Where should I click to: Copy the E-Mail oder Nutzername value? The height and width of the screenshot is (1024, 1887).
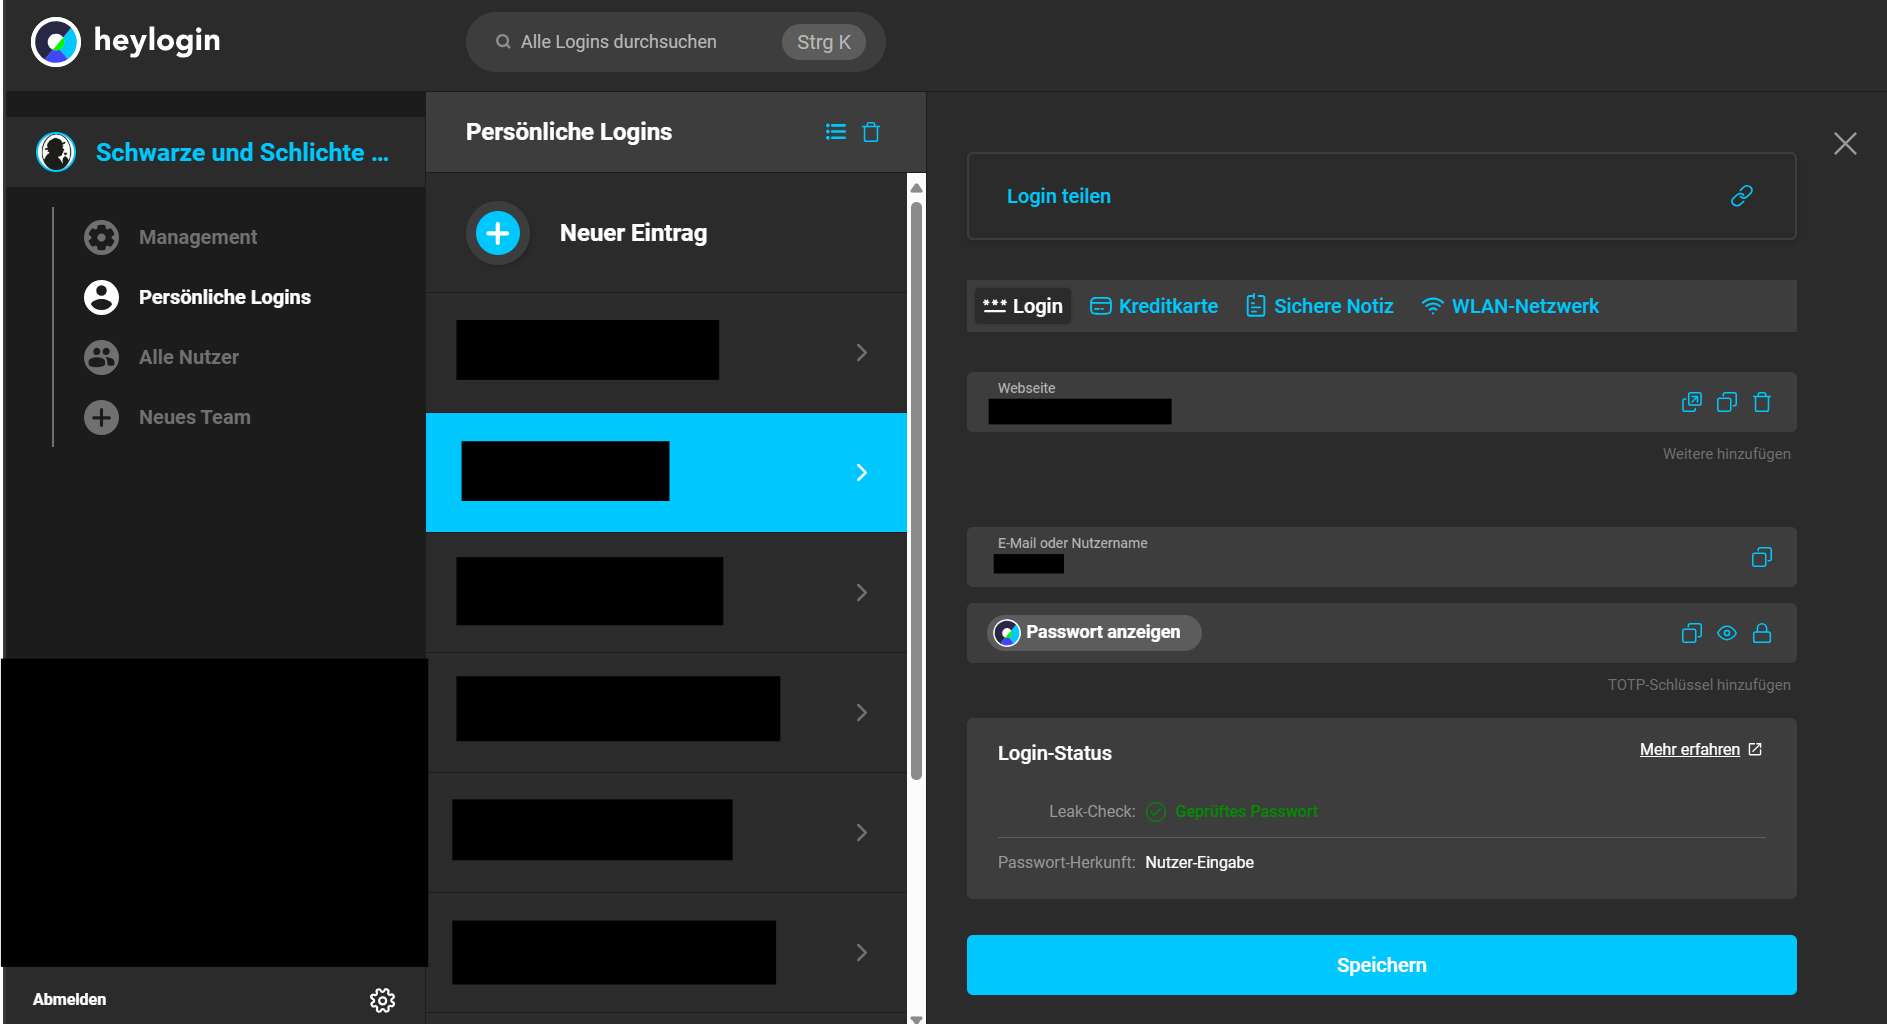tap(1761, 557)
